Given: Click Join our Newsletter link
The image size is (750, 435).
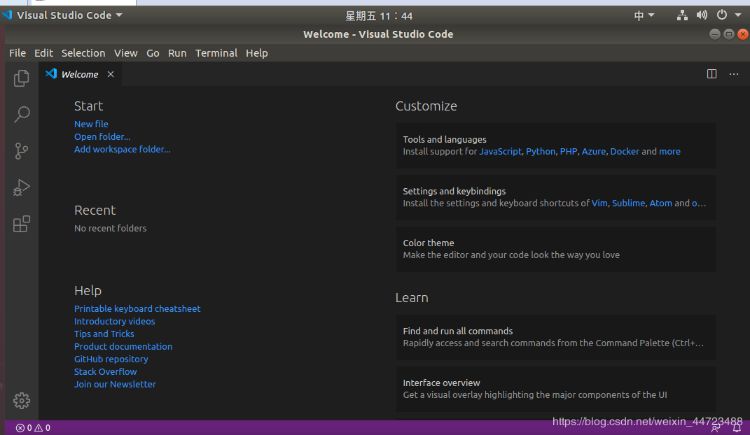Looking at the screenshot, I should pyautogui.click(x=115, y=384).
